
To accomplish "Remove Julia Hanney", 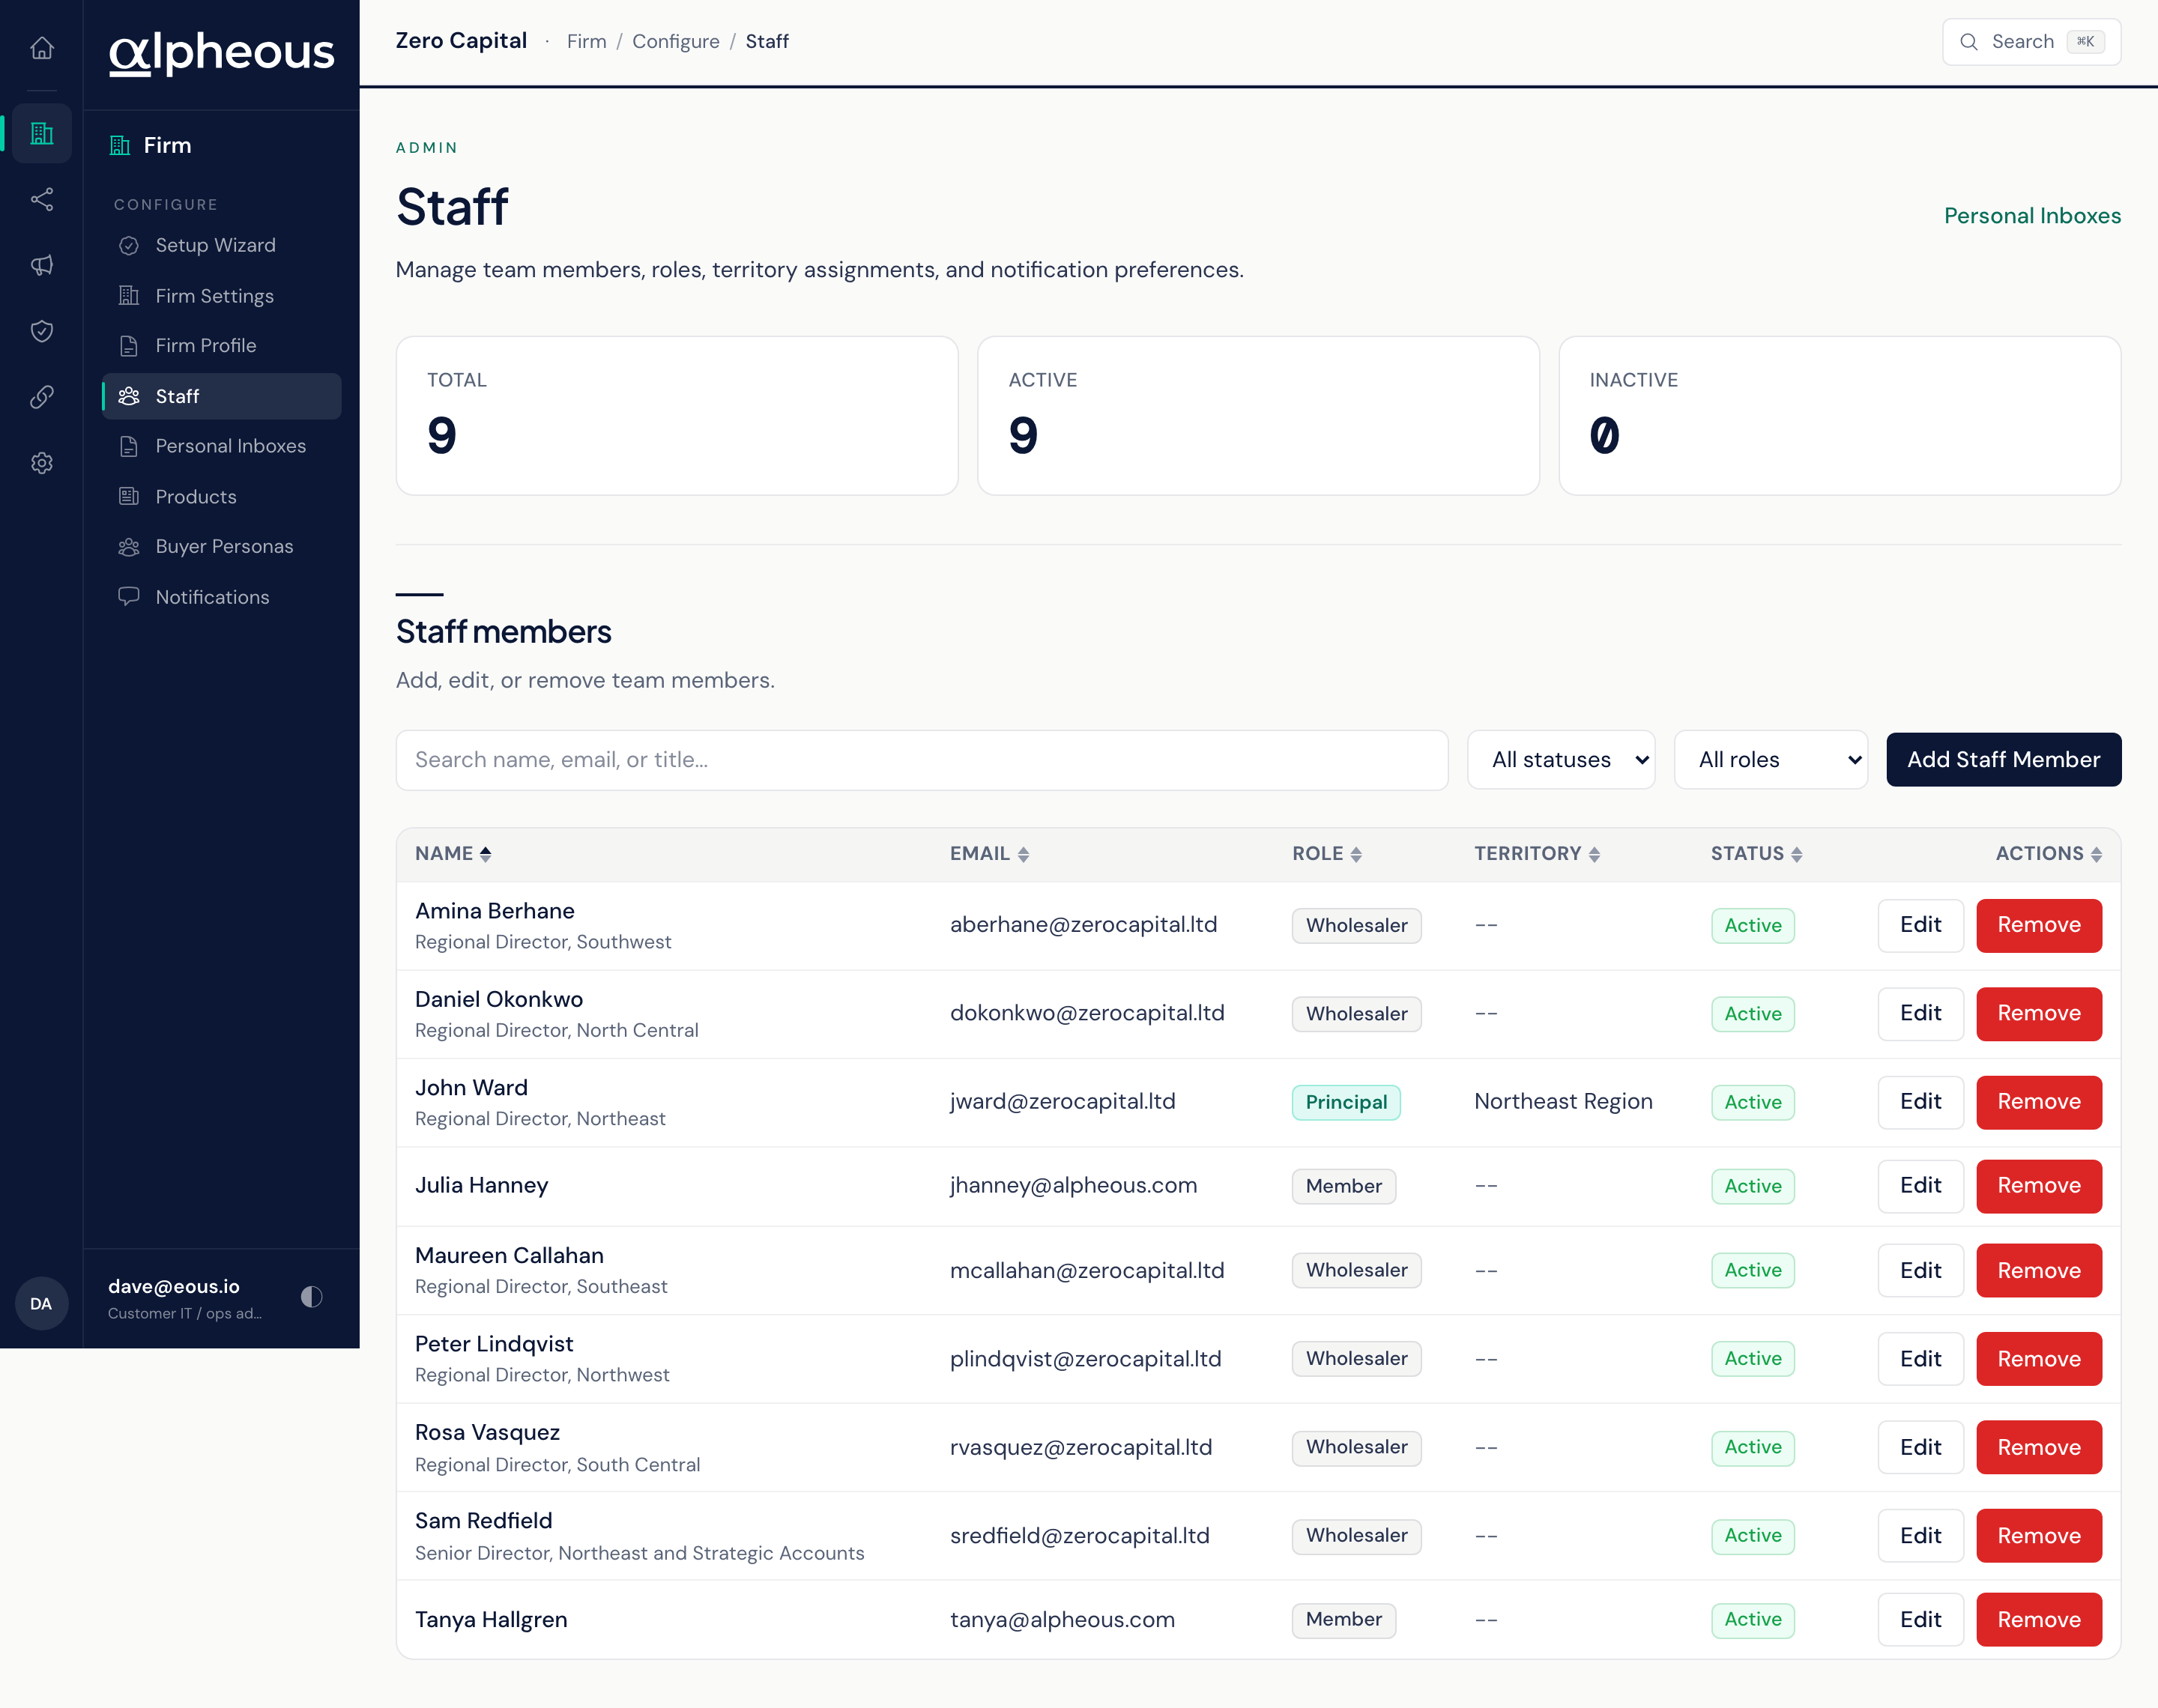I will coord(2039,1186).
